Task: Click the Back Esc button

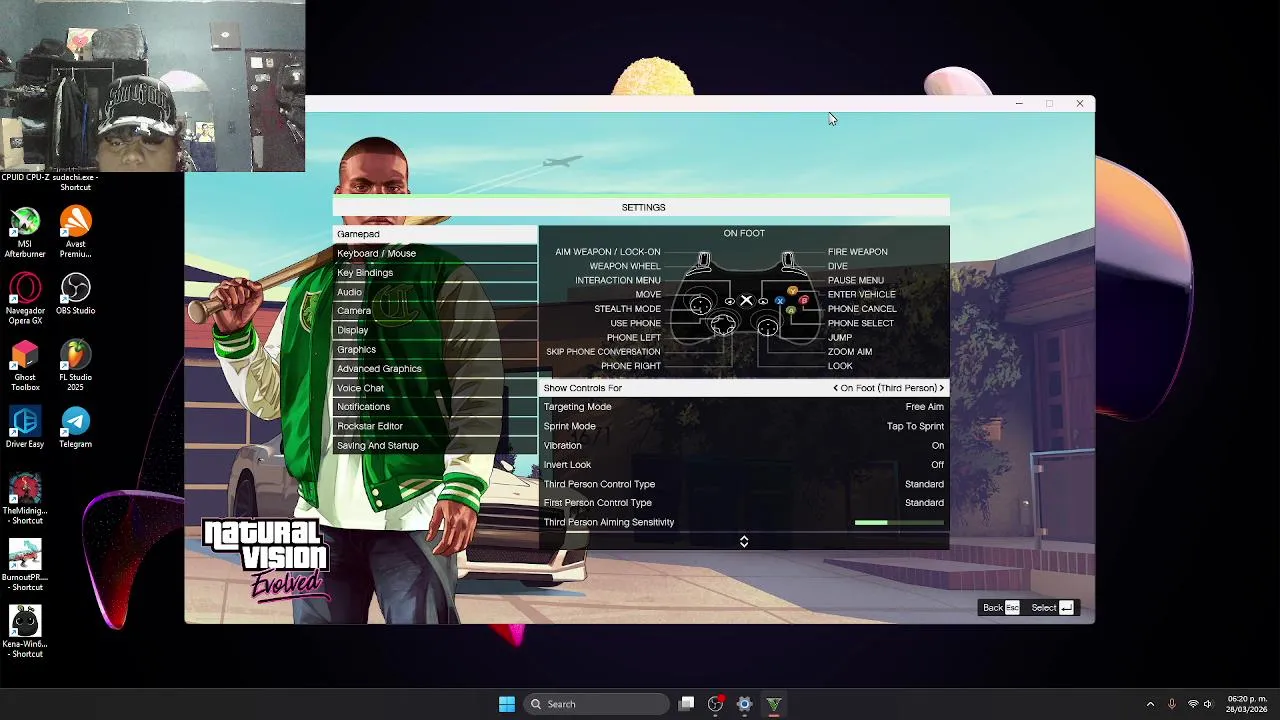Action: pyautogui.click(x=1001, y=608)
